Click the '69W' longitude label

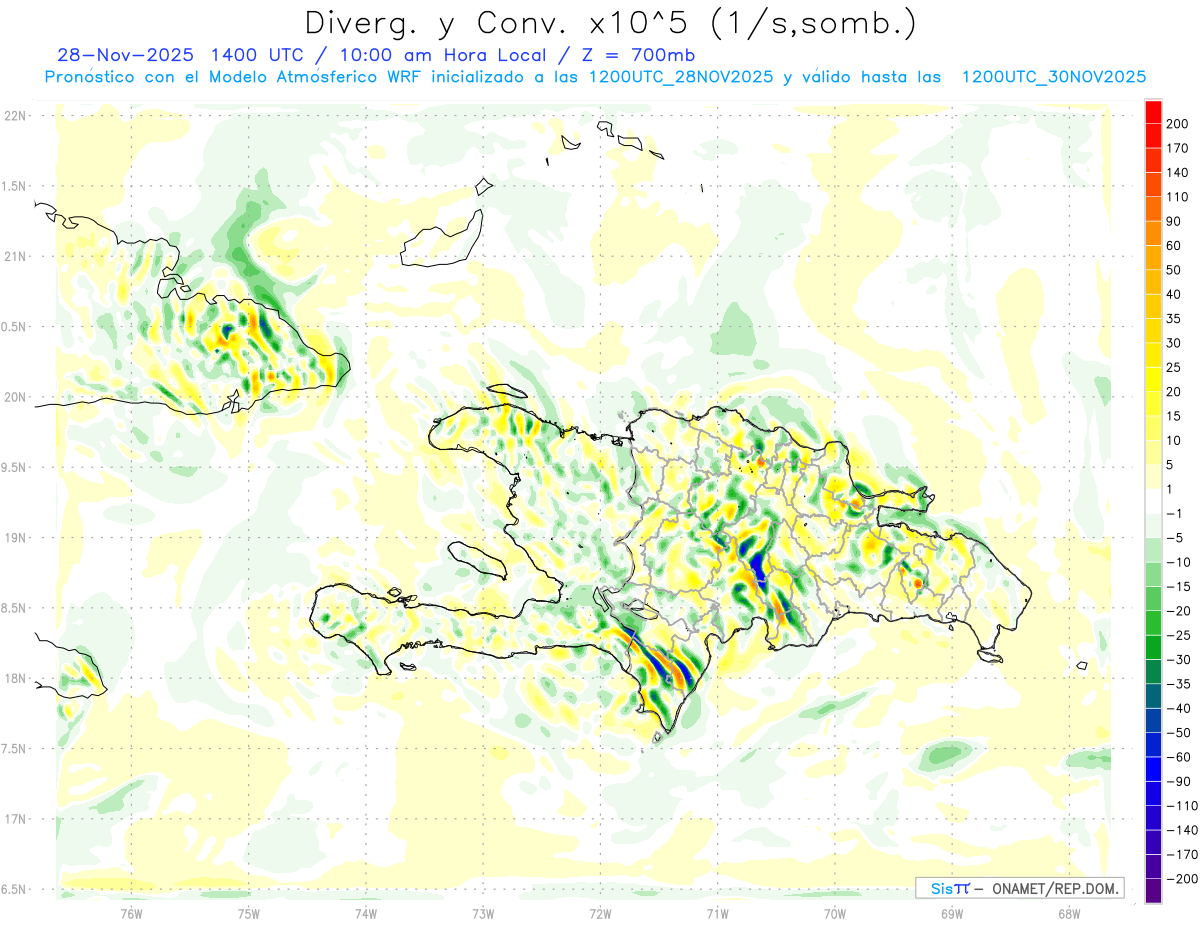952,912
